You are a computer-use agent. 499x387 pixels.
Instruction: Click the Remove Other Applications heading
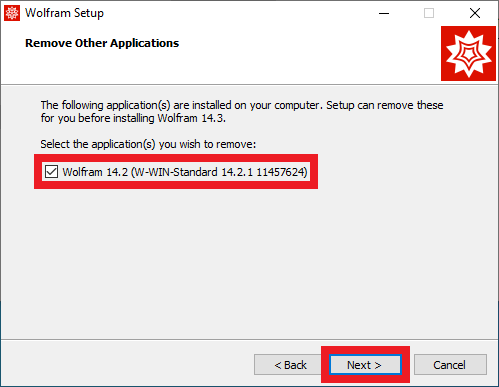pyautogui.click(x=102, y=43)
